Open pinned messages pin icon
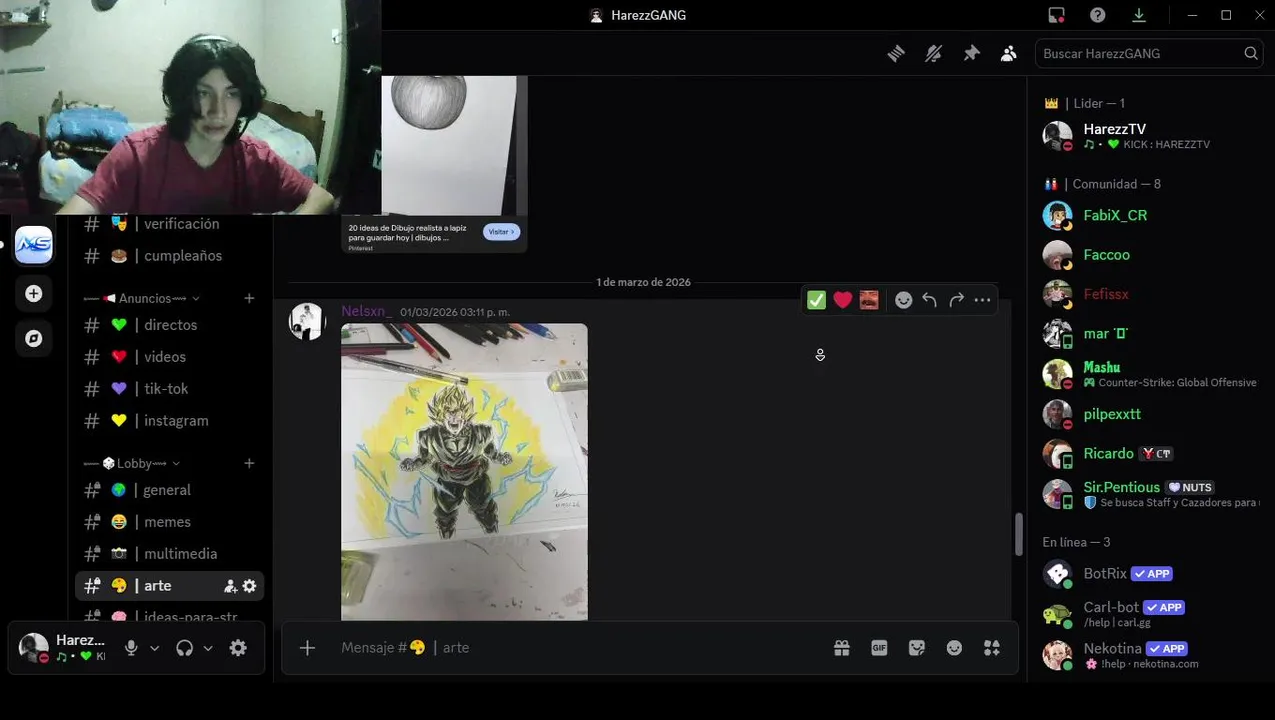Image resolution: width=1275 pixels, height=720 pixels. [x=971, y=54]
